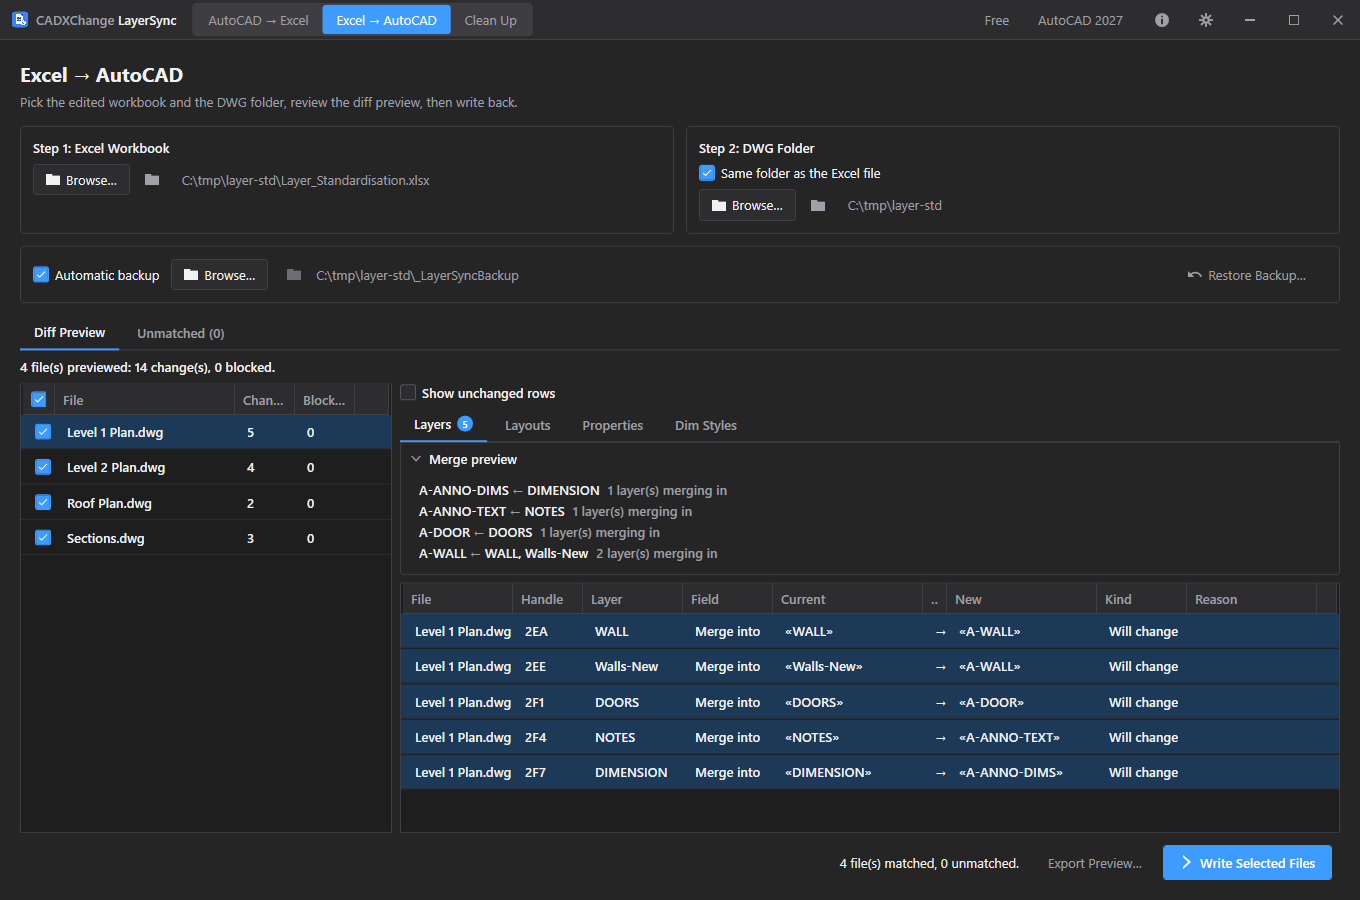This screenshot has width=1360, height=900.
Task: Toggle the Automatic backup checkbox
Action: [41, 274]
